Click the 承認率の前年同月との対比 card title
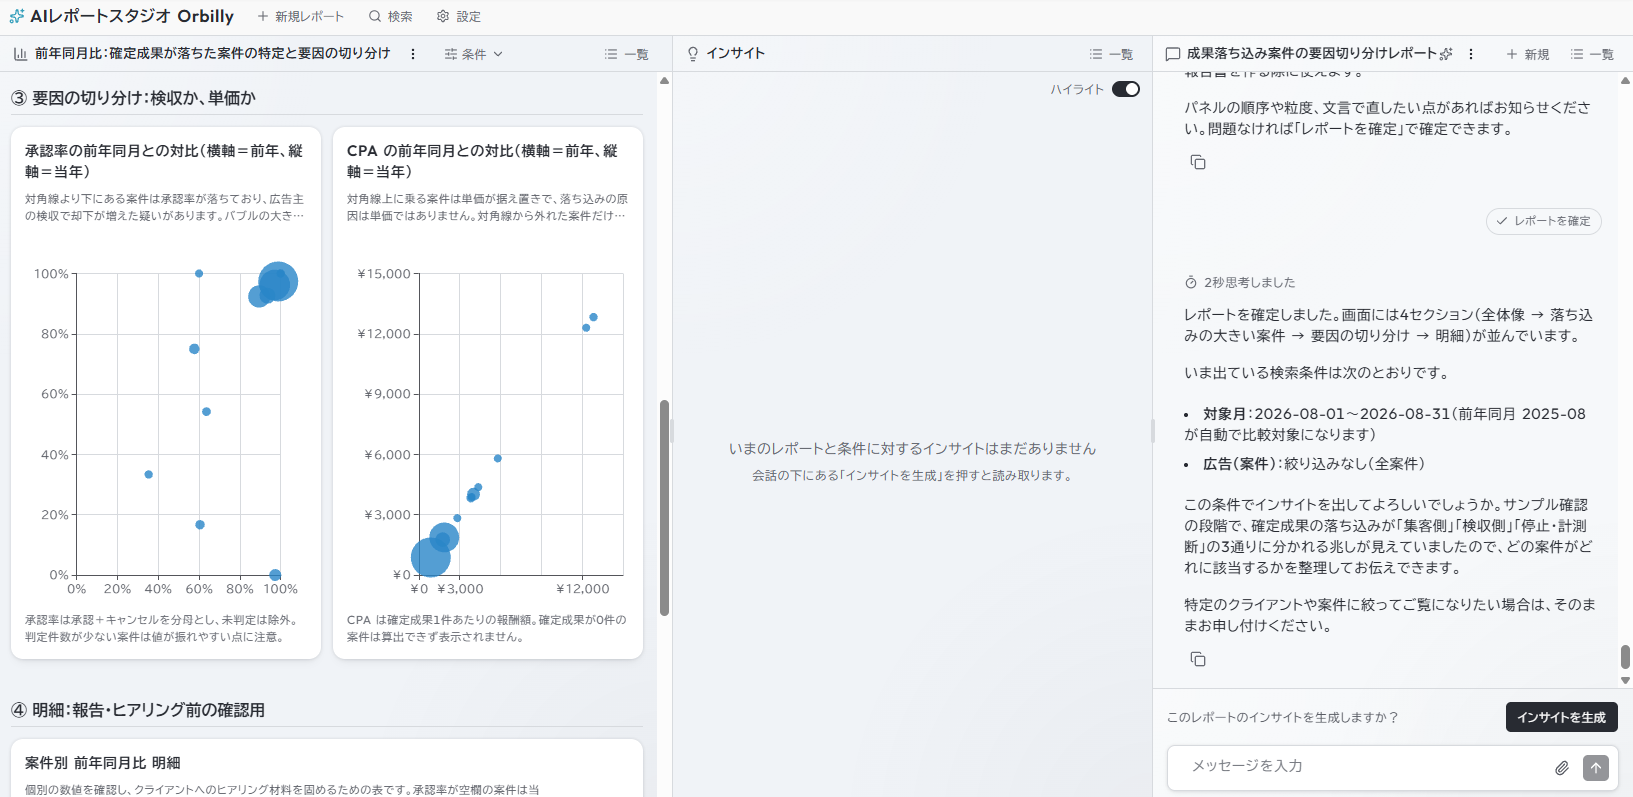Viewport: 1633px width, 797px height. pos(164,161)
